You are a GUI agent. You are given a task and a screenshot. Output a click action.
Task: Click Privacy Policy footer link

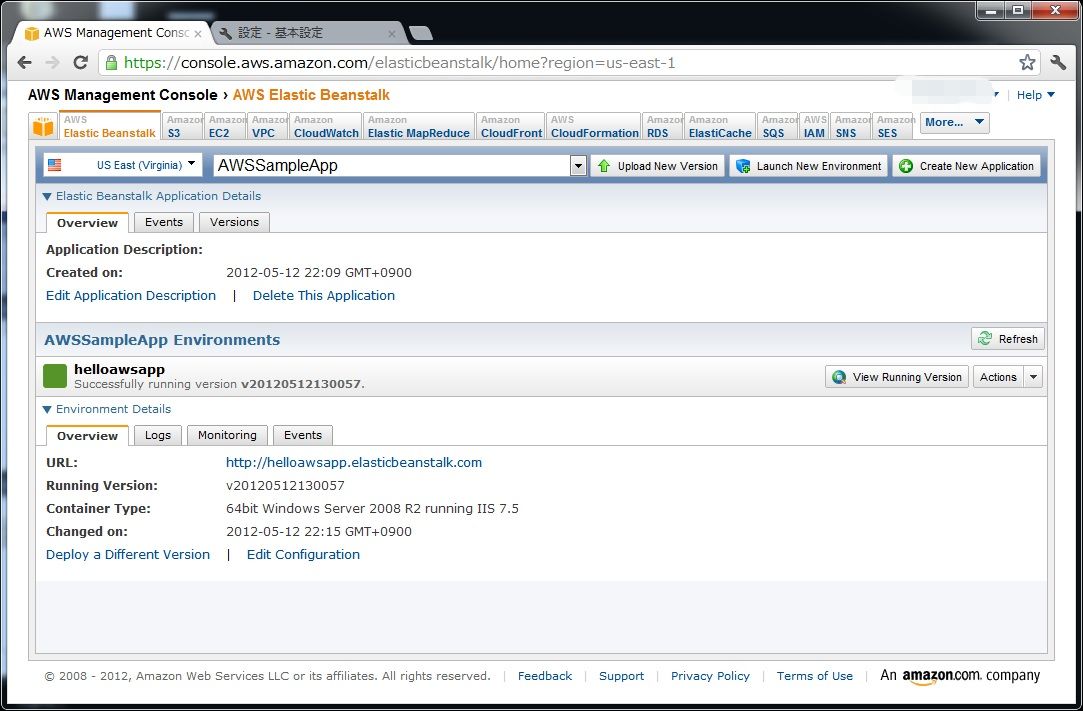pos(710,676)
